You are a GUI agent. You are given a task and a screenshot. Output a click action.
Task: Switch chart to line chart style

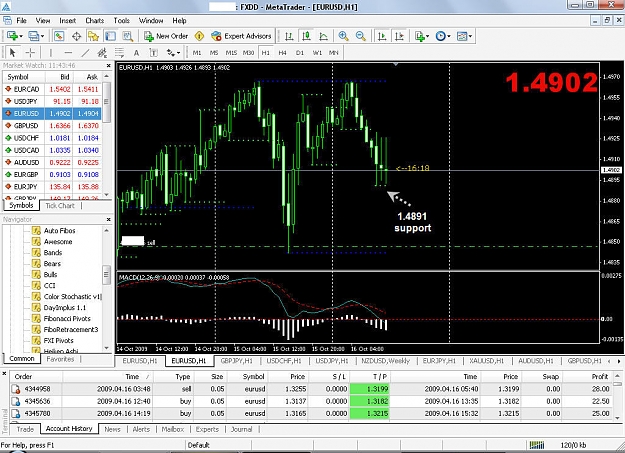tap(323, 36)
